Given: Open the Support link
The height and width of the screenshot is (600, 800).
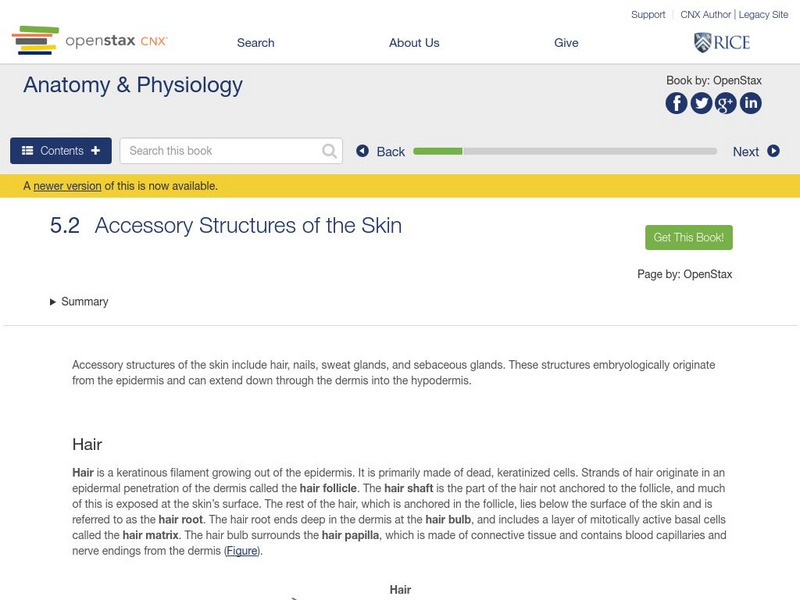Looking at the screenshot, I should point(648,15).
